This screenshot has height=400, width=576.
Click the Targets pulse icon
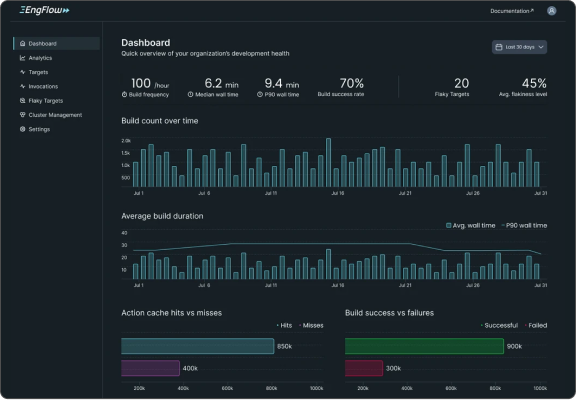tap(22, 72)
